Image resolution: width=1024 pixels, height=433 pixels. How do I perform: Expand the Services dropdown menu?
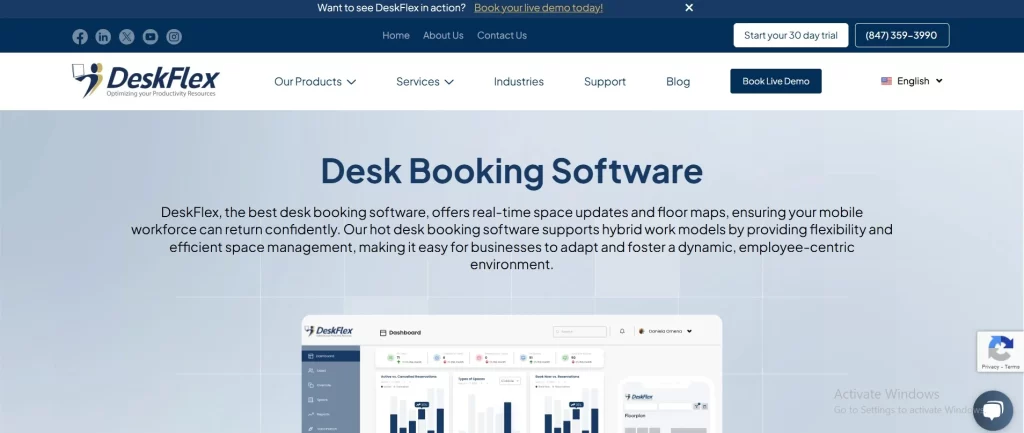coord(424,82)
